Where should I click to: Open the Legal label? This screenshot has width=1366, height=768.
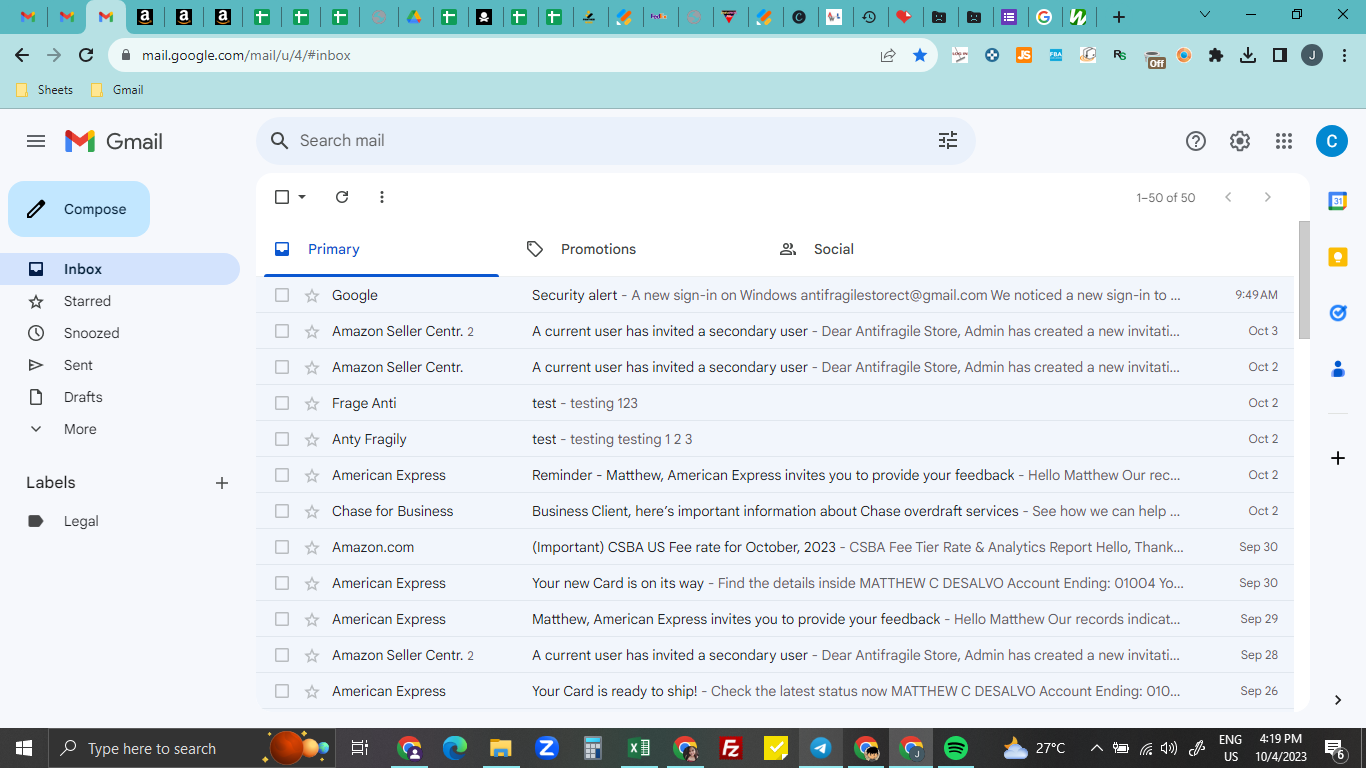point(120,521)
